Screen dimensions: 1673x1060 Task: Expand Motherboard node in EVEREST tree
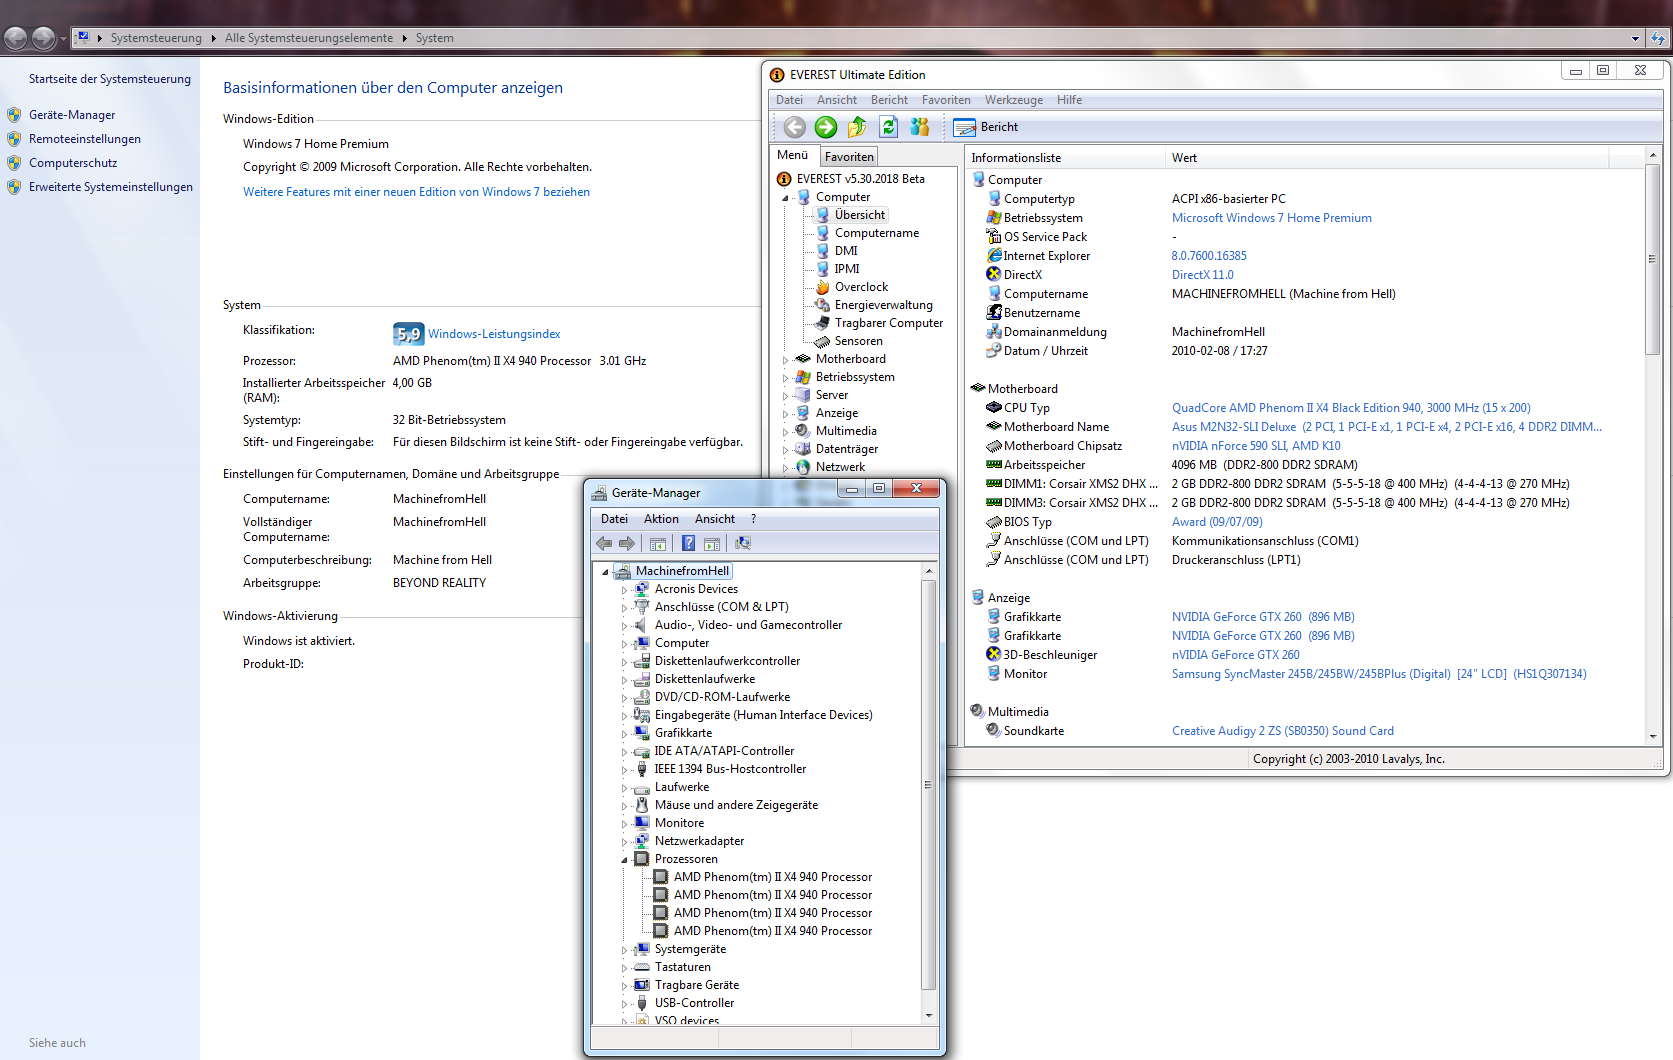786,360
